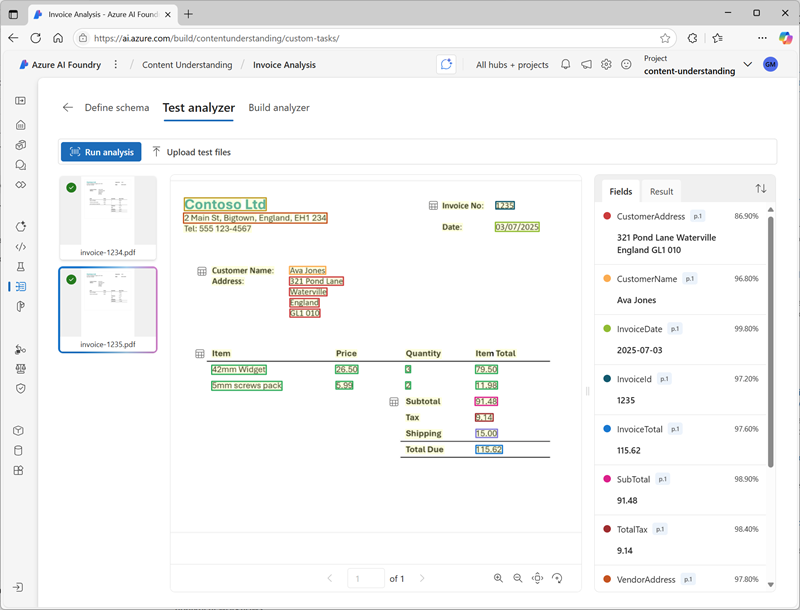Click the page number input field
The image size is (800, 610).
click(x=366, y=578)
